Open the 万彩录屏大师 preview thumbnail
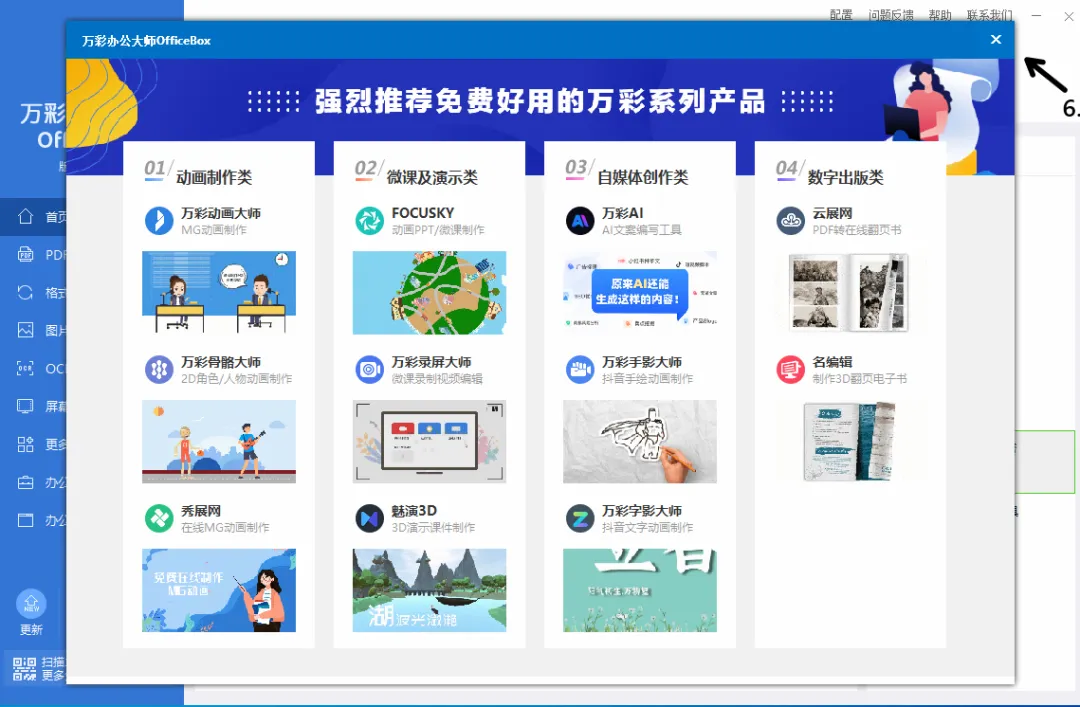This screenshot has height=707, width=1080. pos(429,442)
